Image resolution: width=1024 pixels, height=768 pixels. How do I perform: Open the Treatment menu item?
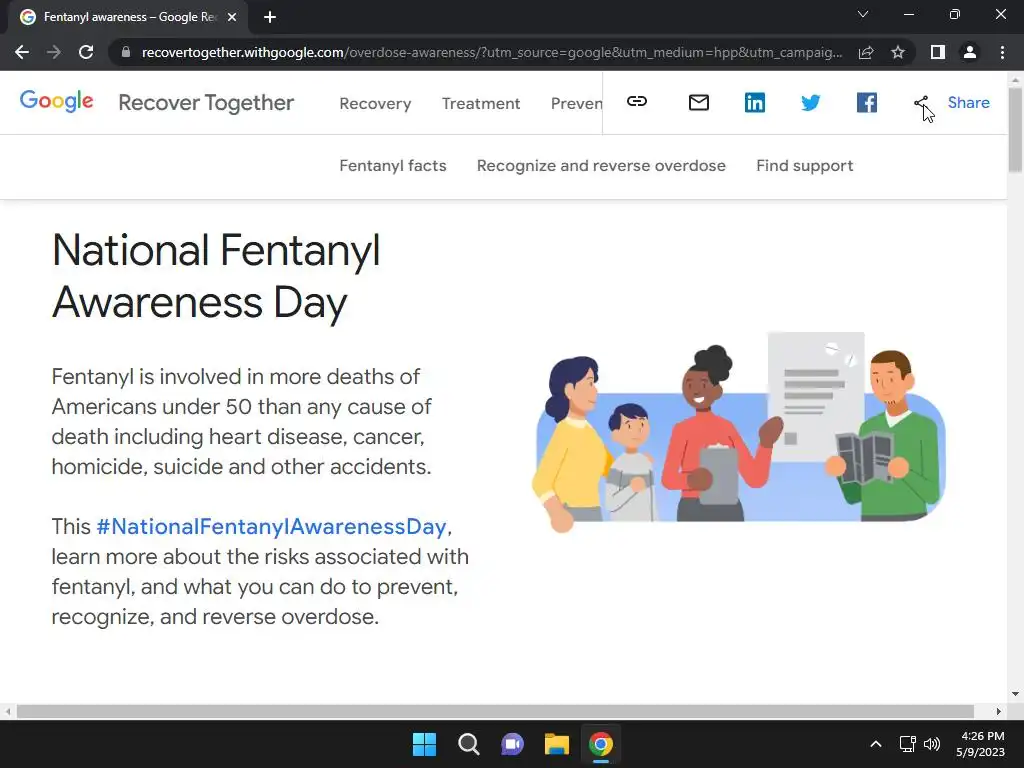coord(481,103)
